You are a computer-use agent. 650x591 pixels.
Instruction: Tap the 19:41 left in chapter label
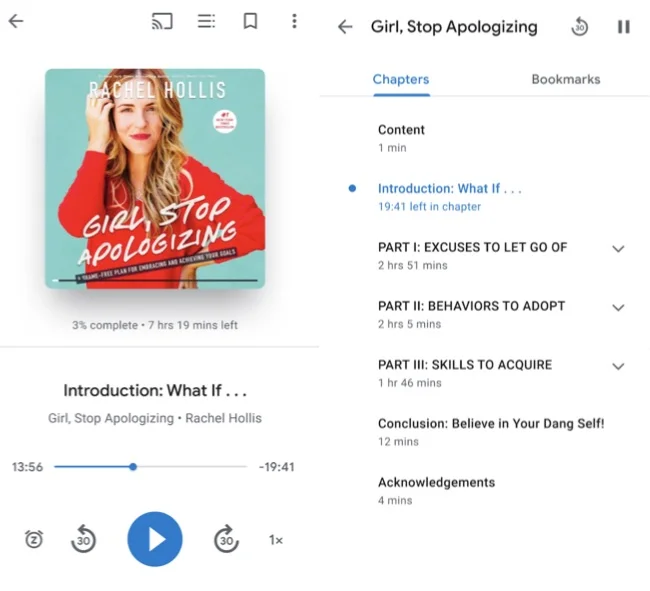click(x=429, y=206)
